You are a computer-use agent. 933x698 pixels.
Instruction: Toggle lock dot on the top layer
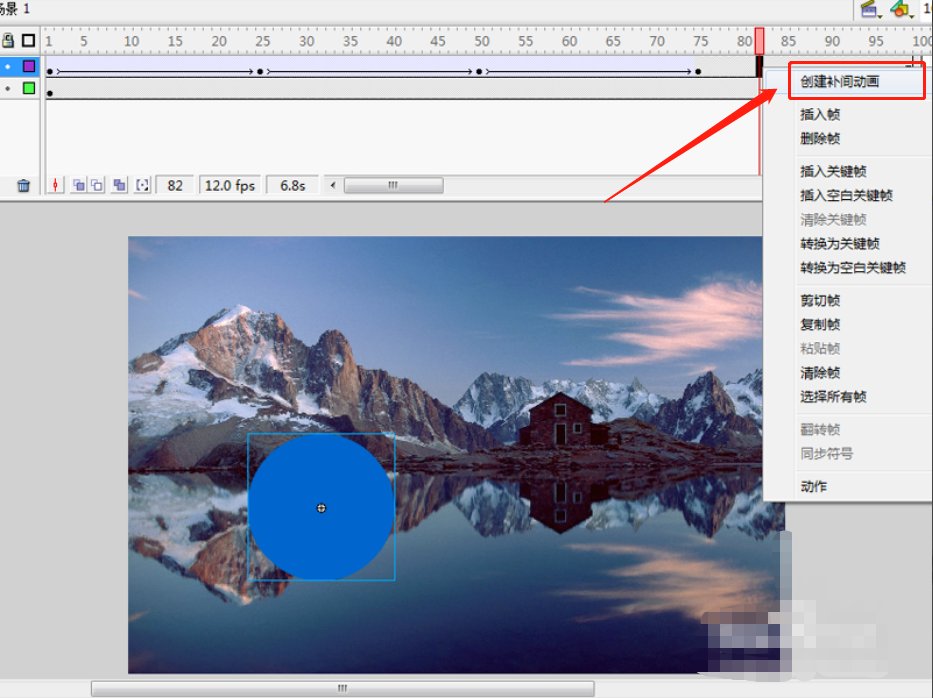(x=9, y=66)
